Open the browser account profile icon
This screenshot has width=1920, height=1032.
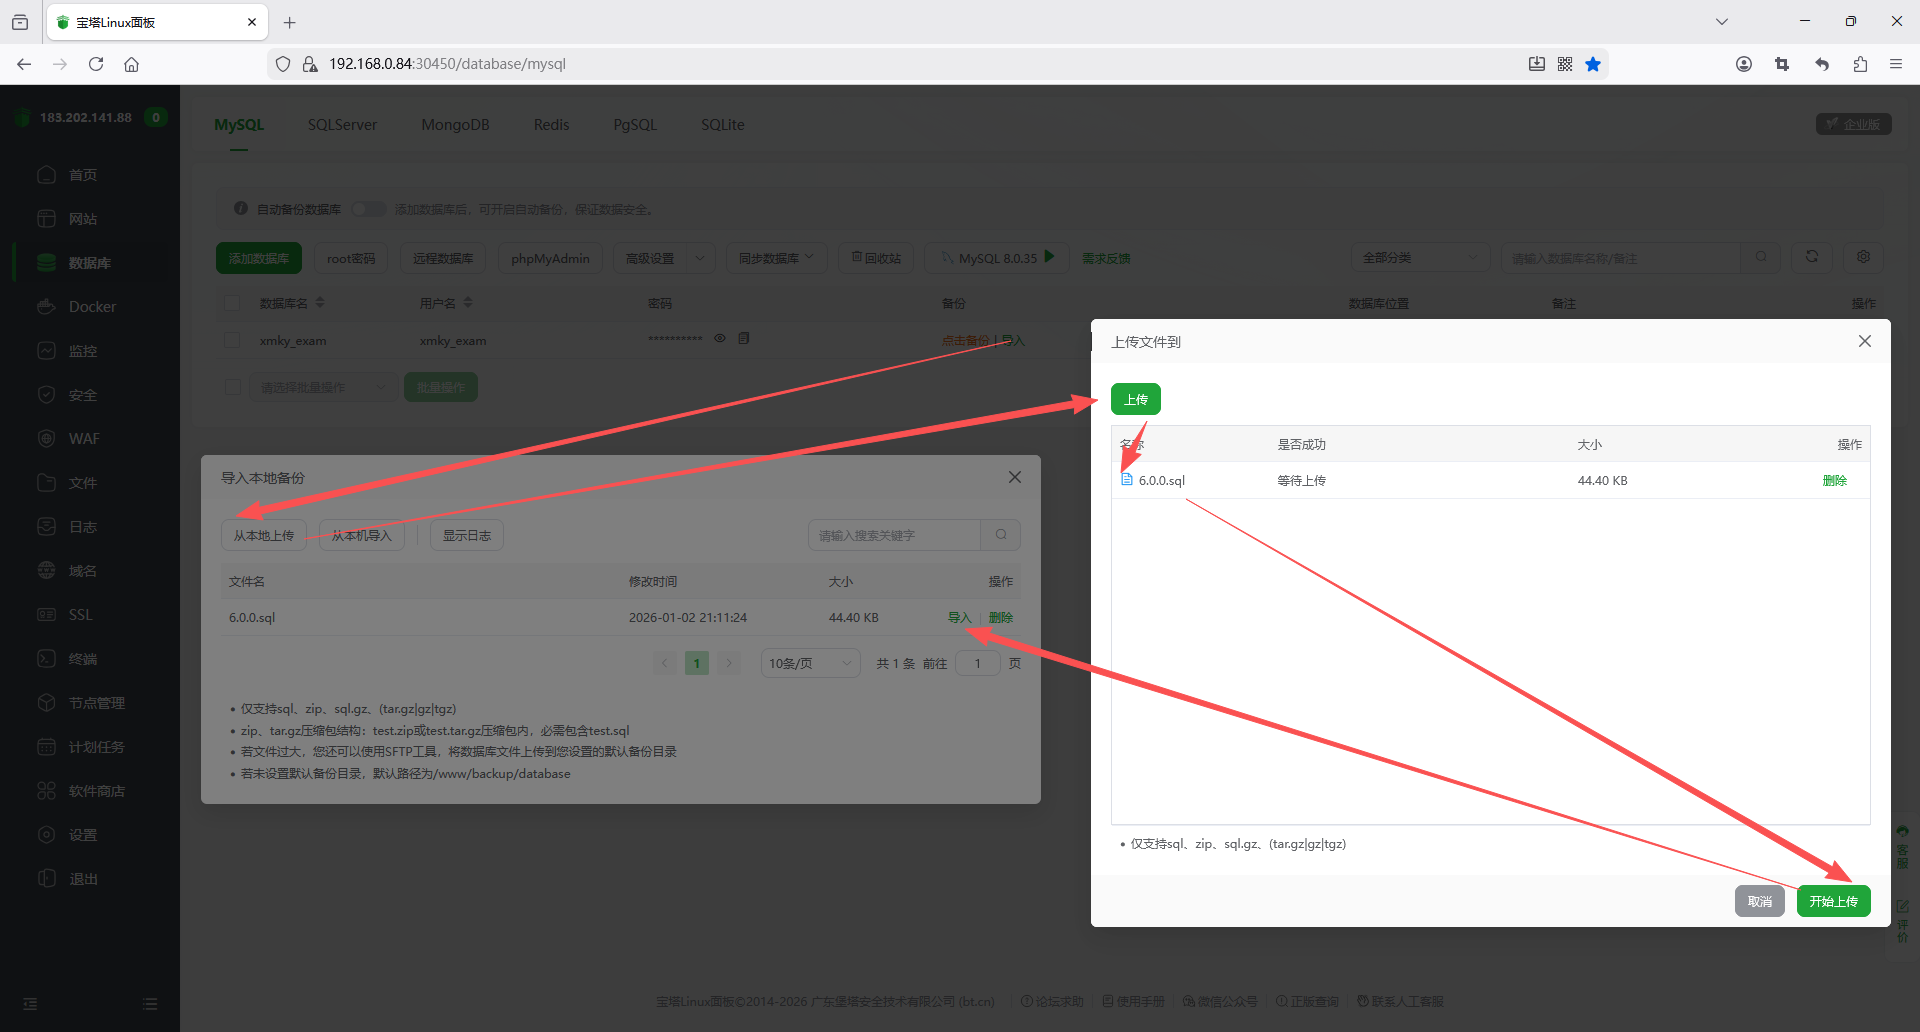(1744, 64)
